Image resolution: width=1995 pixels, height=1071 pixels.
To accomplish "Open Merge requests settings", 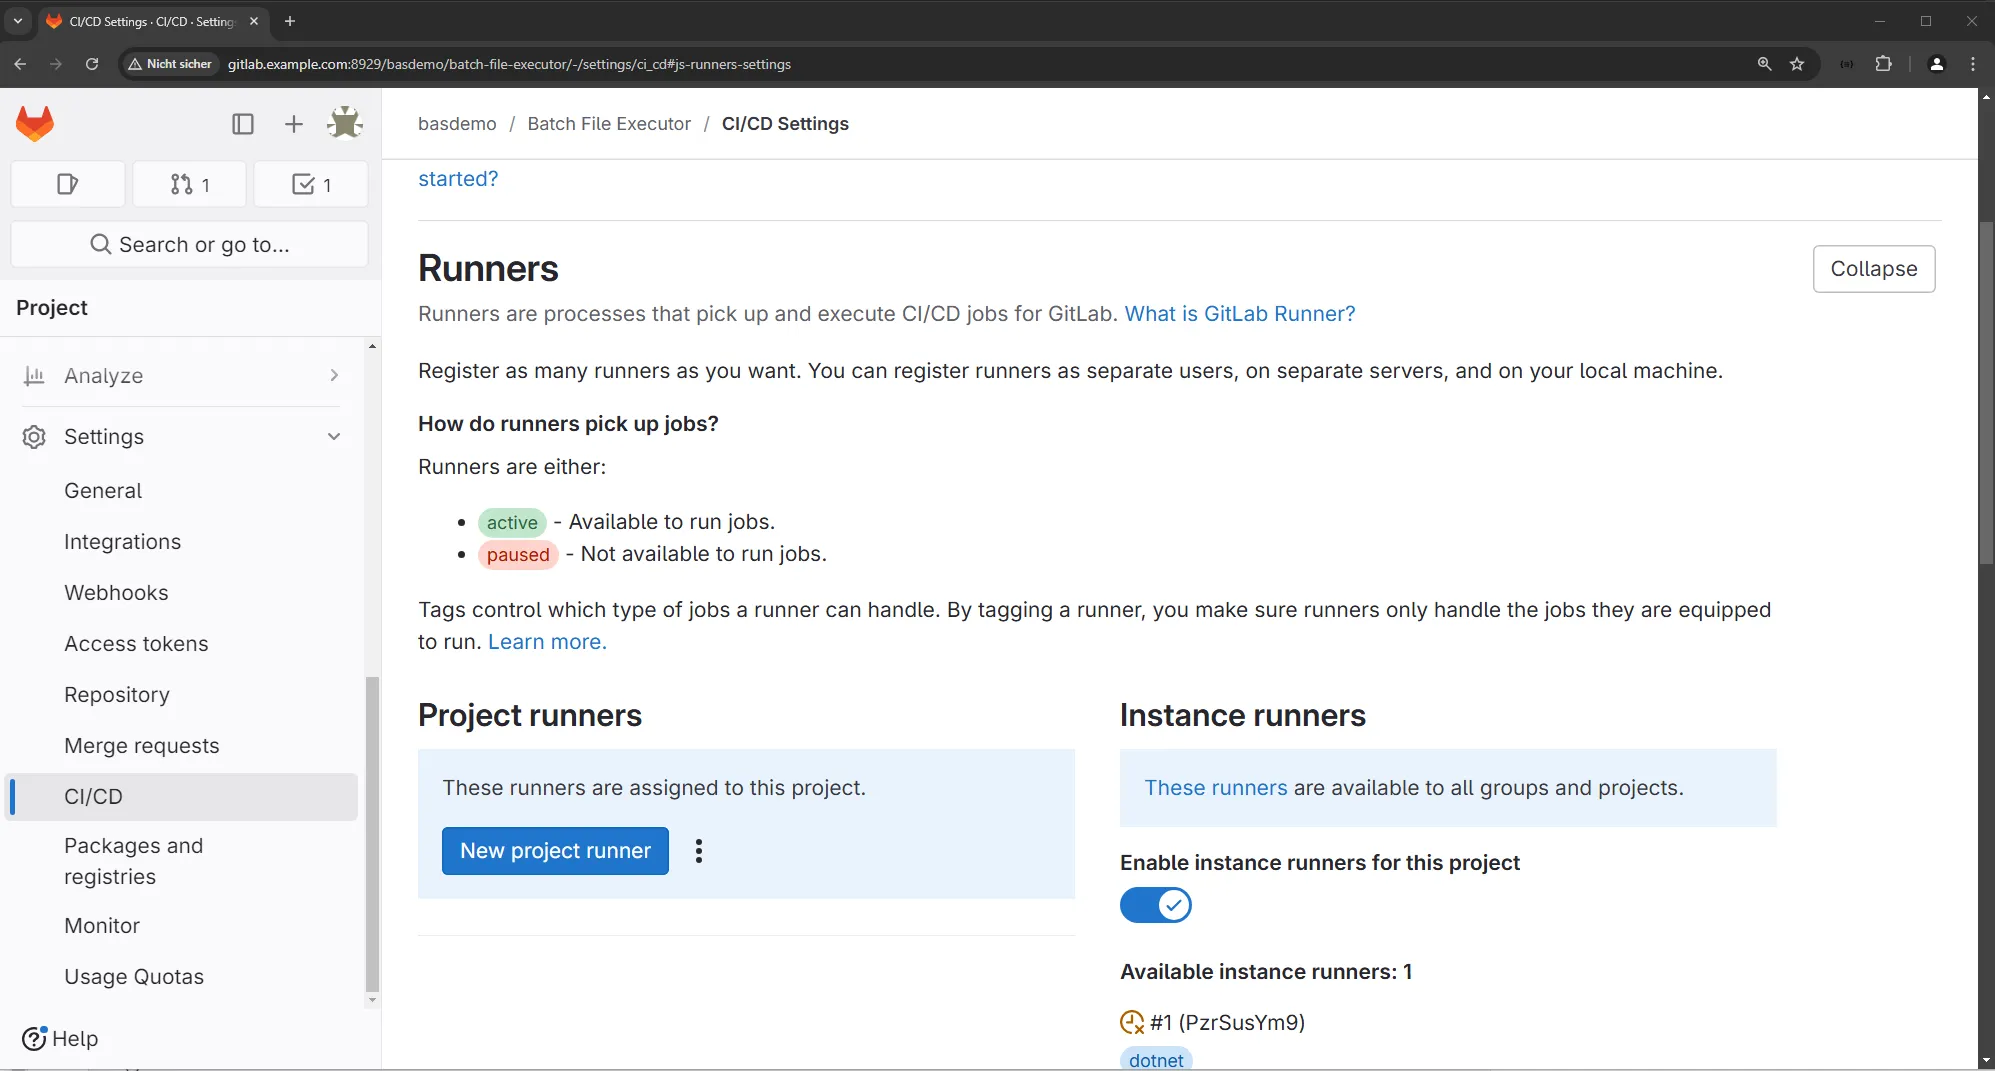I will pos(141,746).
